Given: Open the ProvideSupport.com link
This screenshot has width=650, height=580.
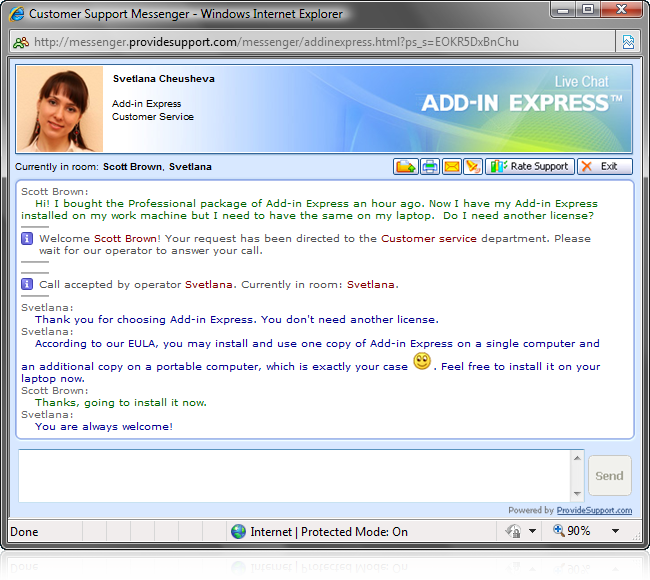Looking at the screenshot, I should (594, 510).
